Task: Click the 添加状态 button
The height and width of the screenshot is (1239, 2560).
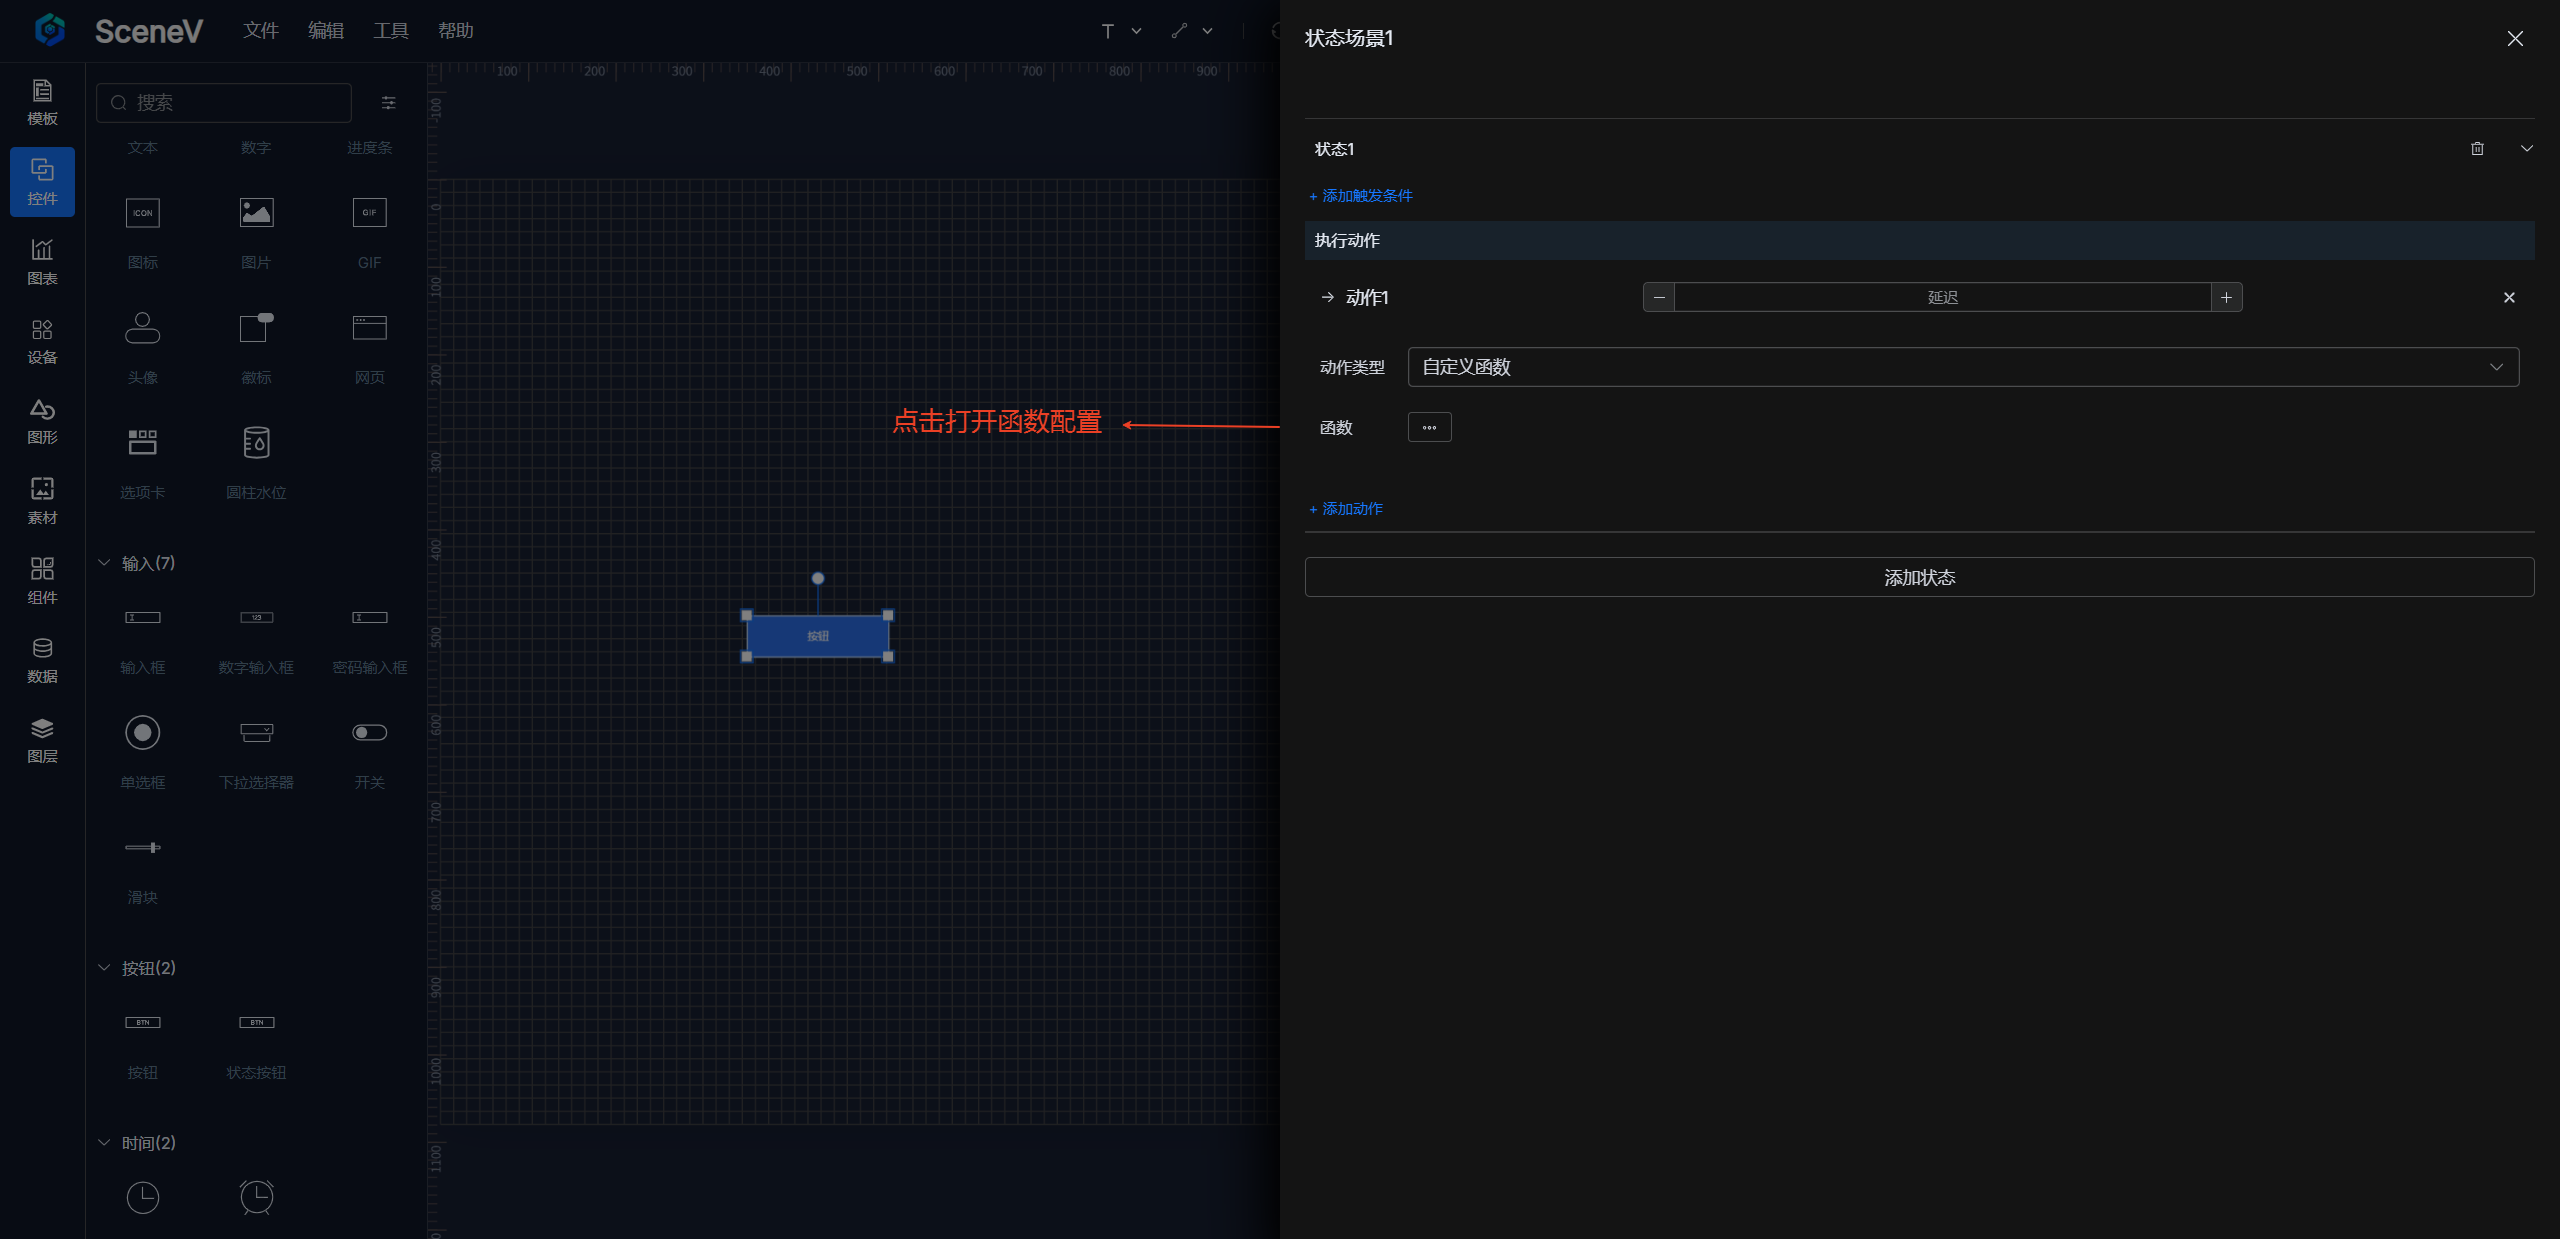Action: 1918,577
